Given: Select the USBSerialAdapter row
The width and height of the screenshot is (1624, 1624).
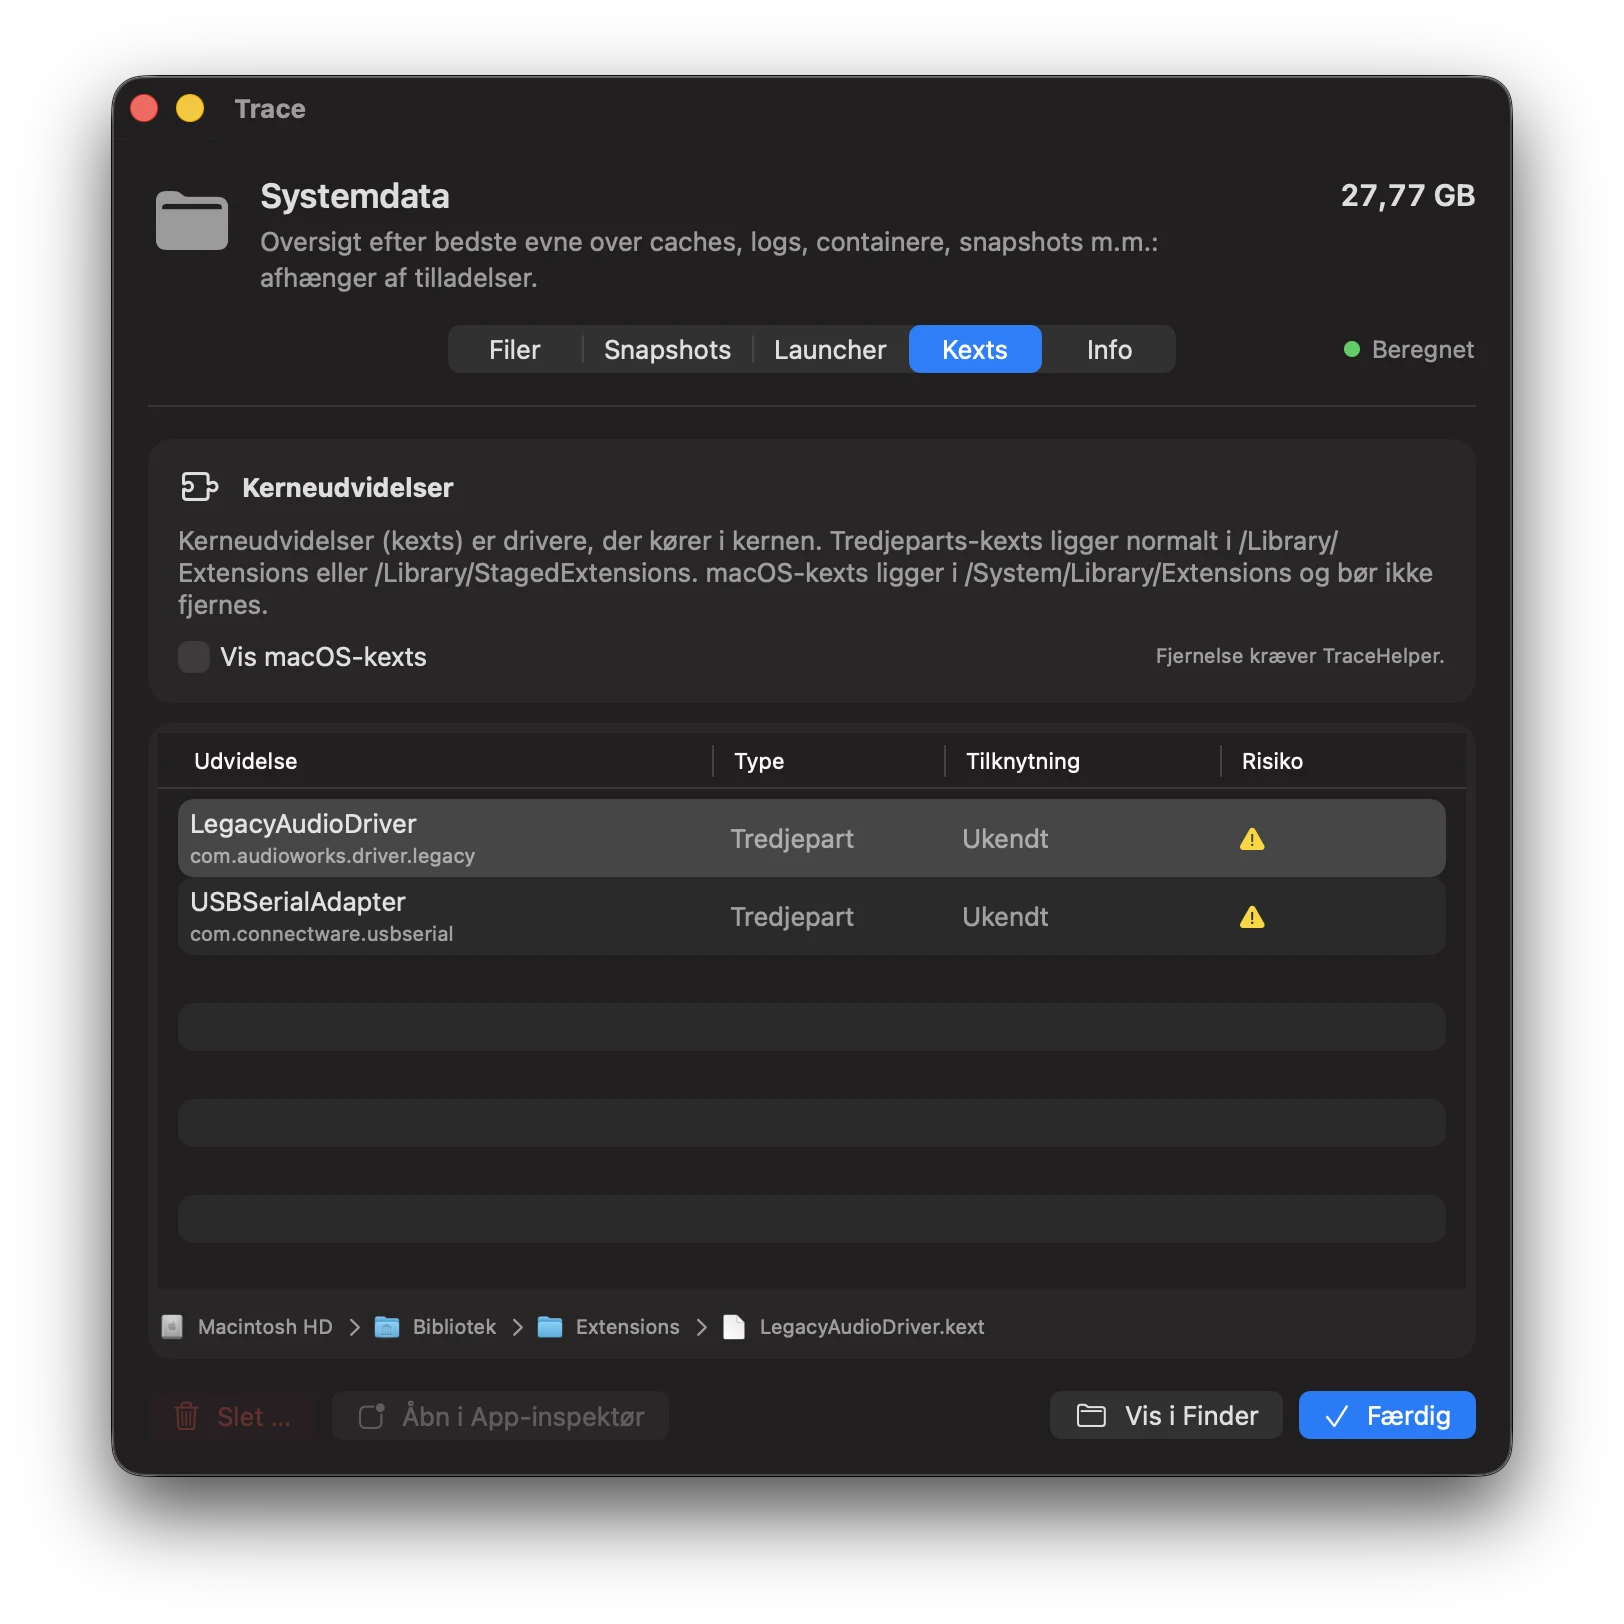Looking at the screenshot, I should pos(812,916).
